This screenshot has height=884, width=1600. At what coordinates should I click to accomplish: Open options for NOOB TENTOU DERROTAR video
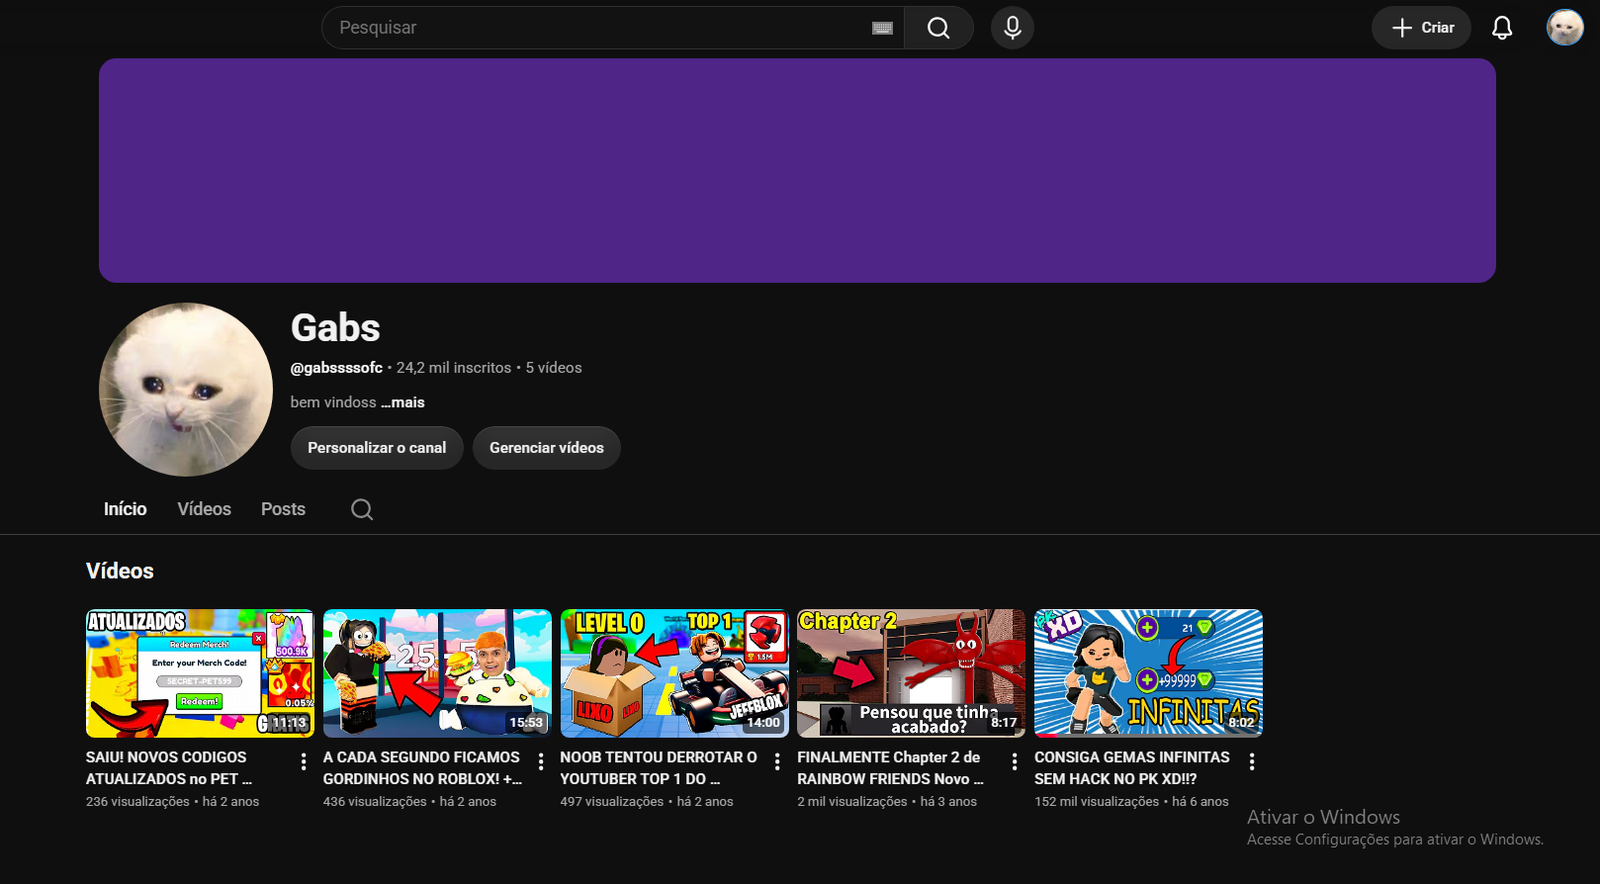[778, 762]
